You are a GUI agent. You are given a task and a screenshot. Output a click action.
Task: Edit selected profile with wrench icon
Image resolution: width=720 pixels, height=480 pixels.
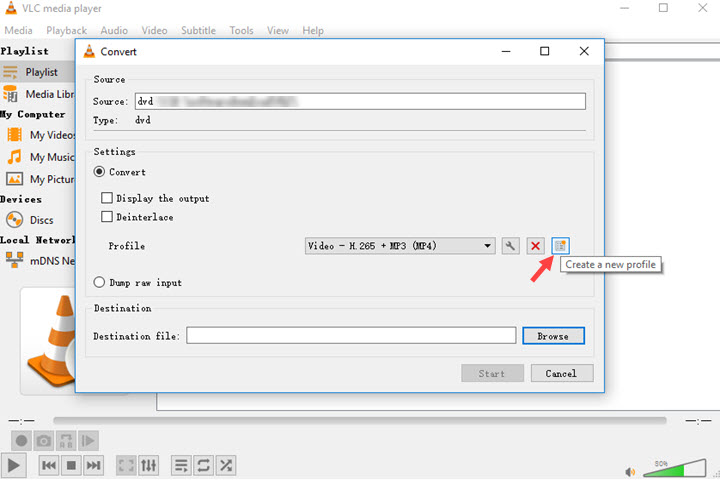point(510,246)
